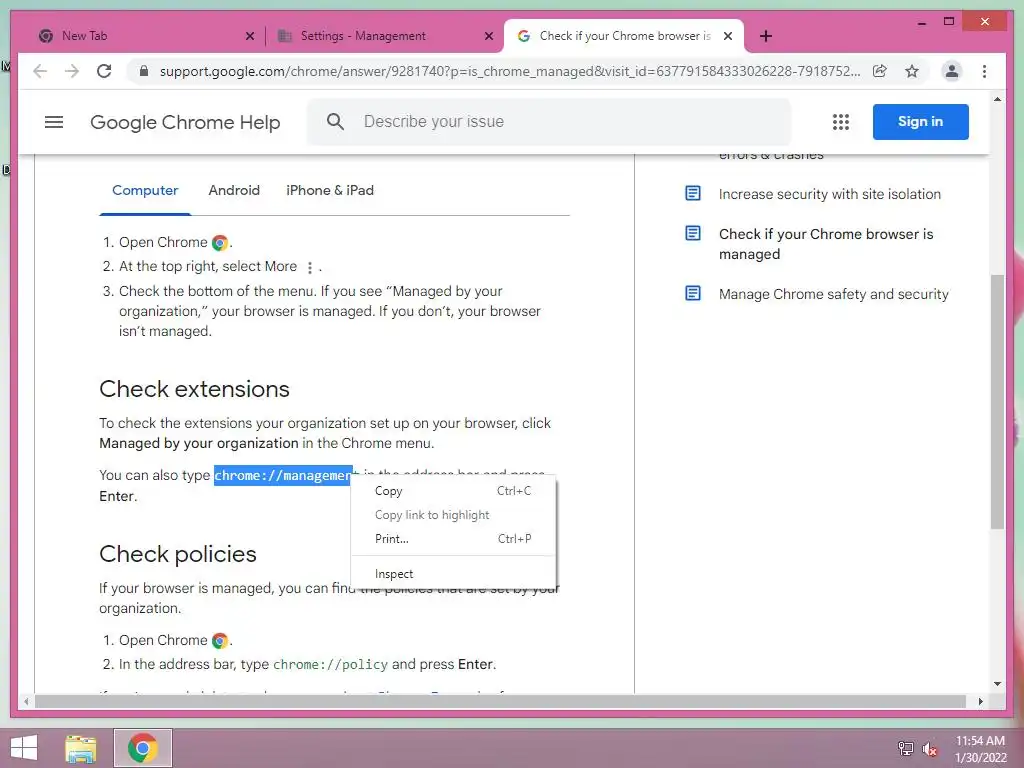Click the scroll left arrow

click(25, 701)
